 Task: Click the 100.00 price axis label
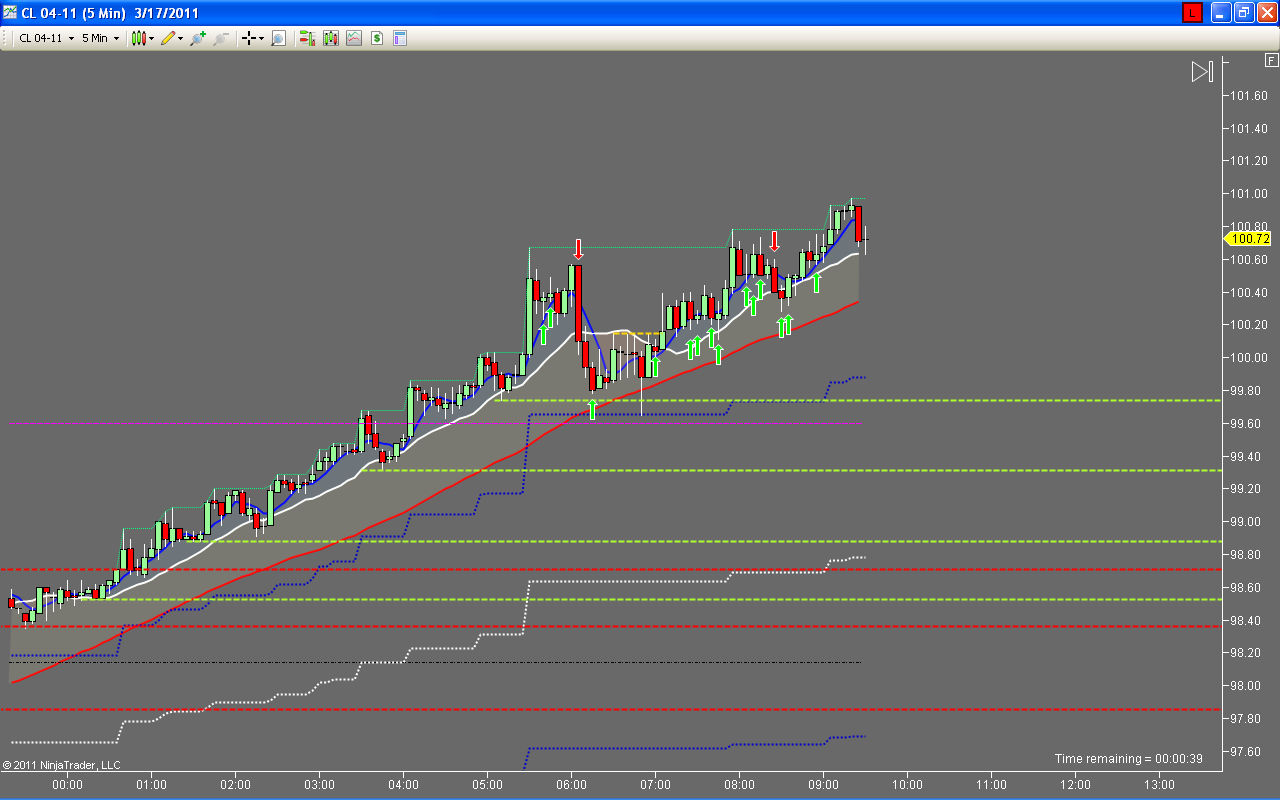(x=1249, y=358)
